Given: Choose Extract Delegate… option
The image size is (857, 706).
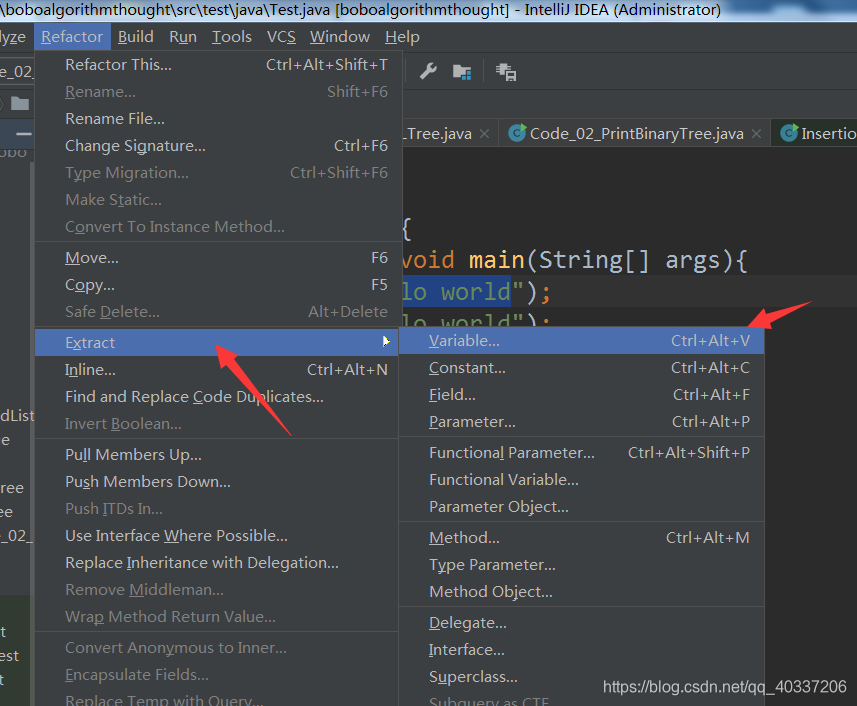Looking at the screenshot, I should pyautogui.click(x=582, y=623).
